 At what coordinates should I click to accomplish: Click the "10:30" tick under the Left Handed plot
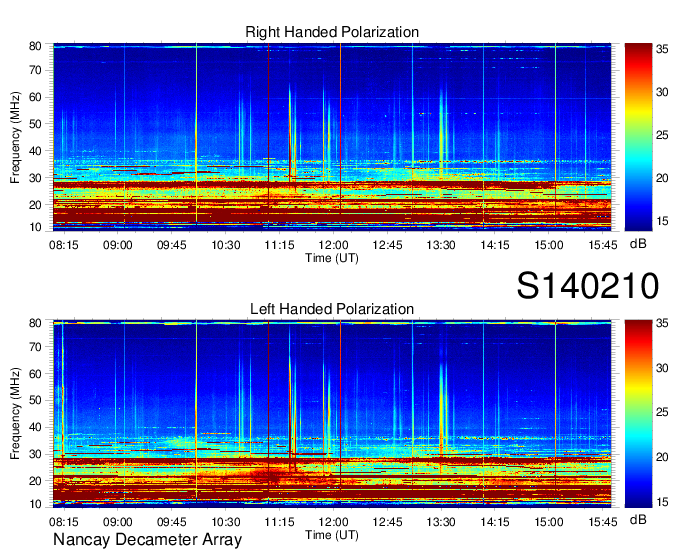(226, 521)
